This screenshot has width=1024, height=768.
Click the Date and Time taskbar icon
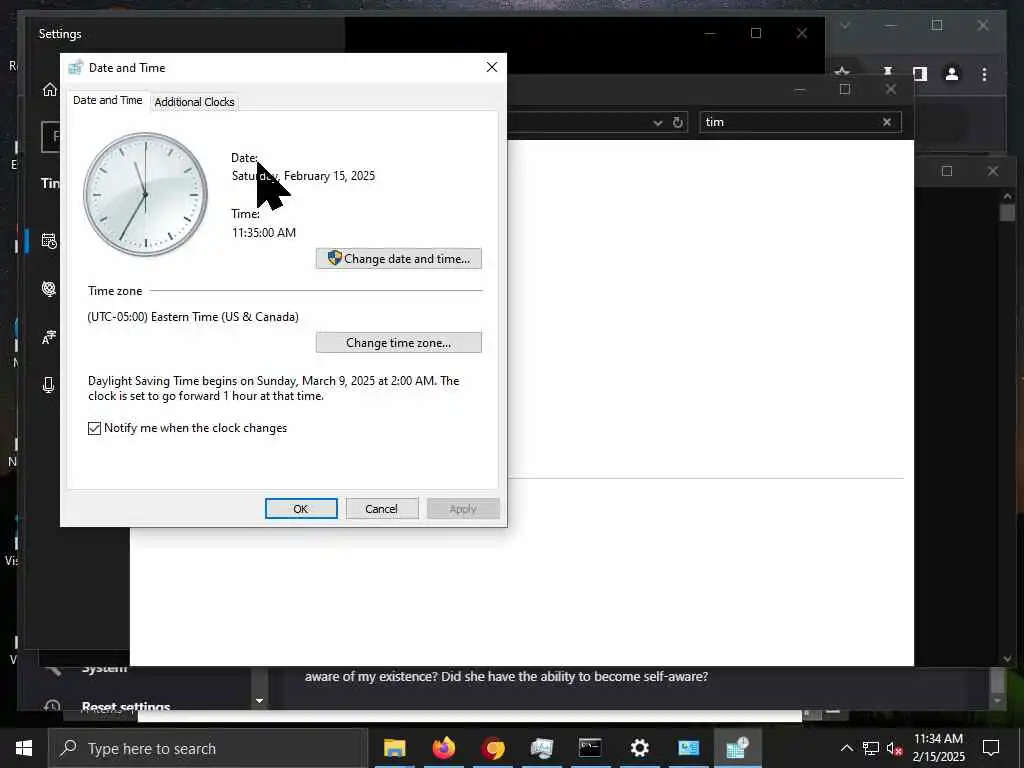[x=737, y=748]
